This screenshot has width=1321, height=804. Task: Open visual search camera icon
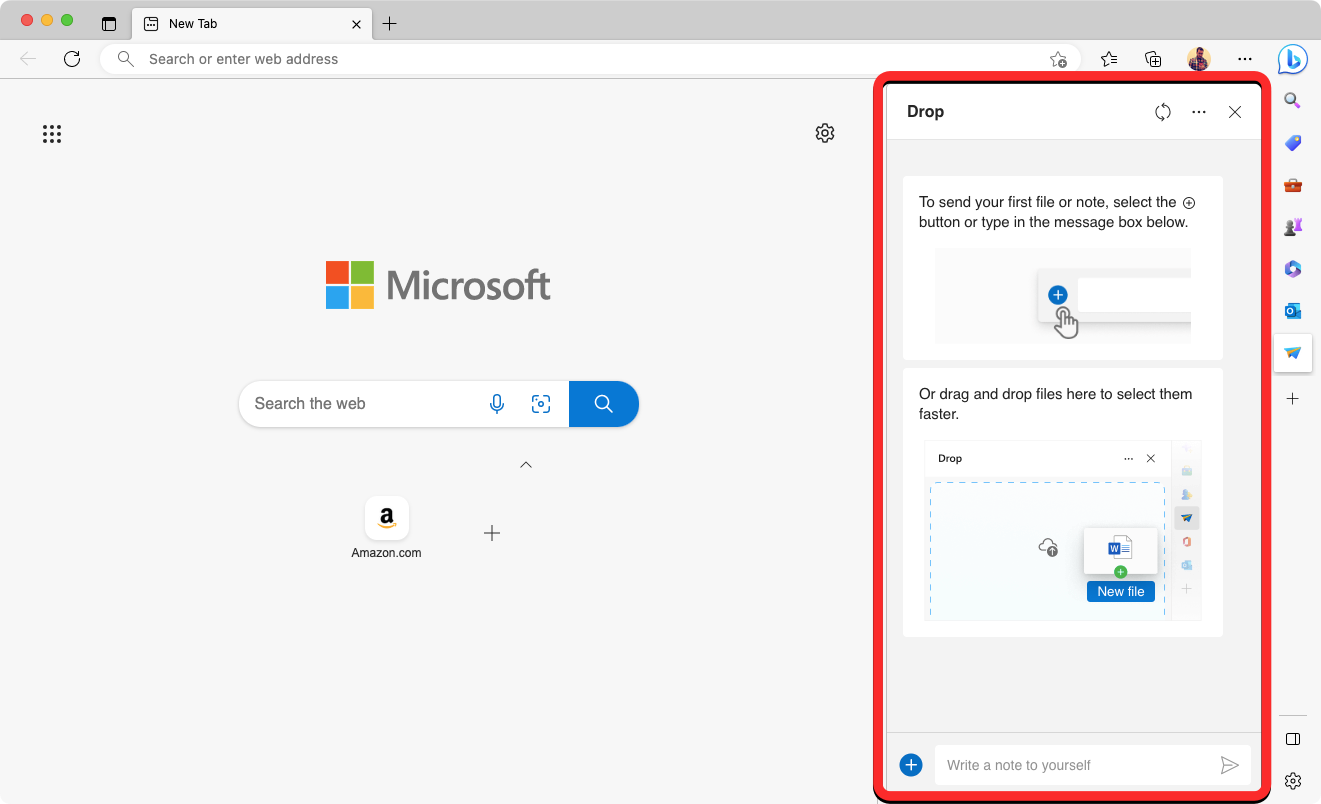point(541,404)
